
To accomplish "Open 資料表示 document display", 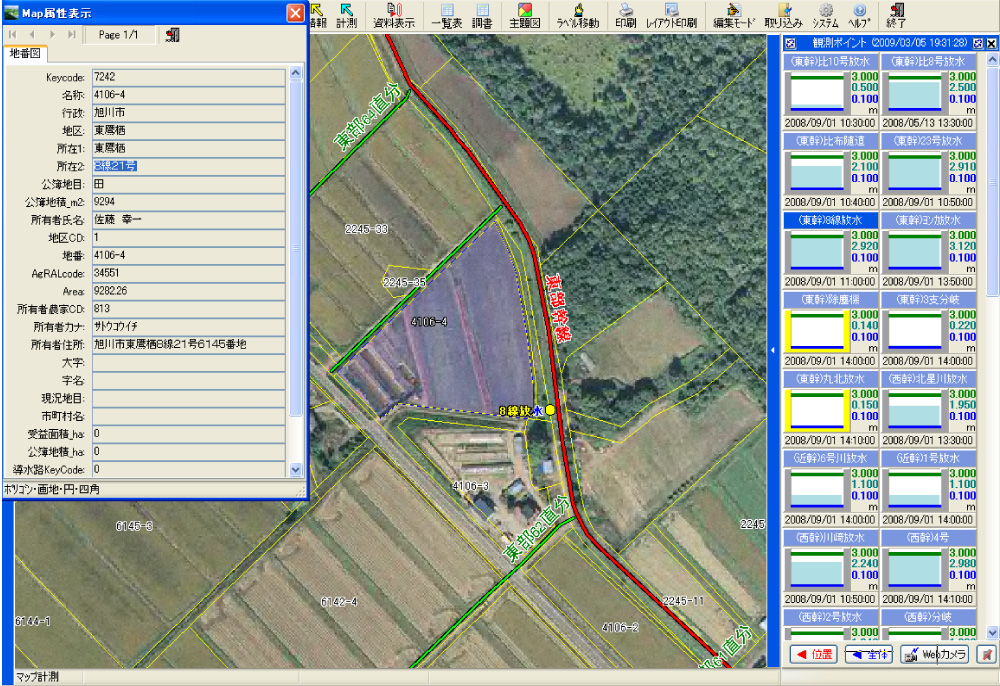I will [x=394, y=15].
